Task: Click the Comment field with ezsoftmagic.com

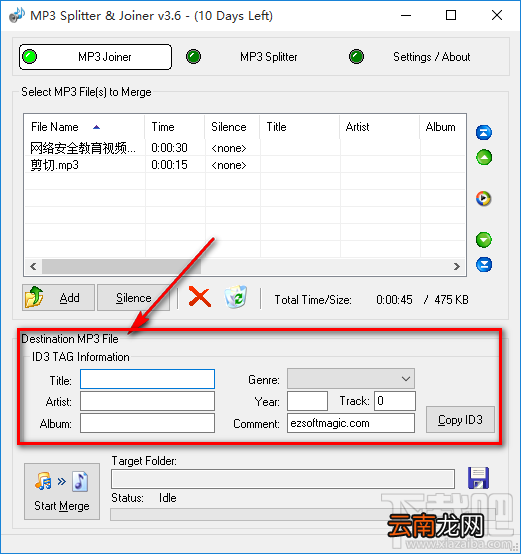Action: (x=351, y=423)
